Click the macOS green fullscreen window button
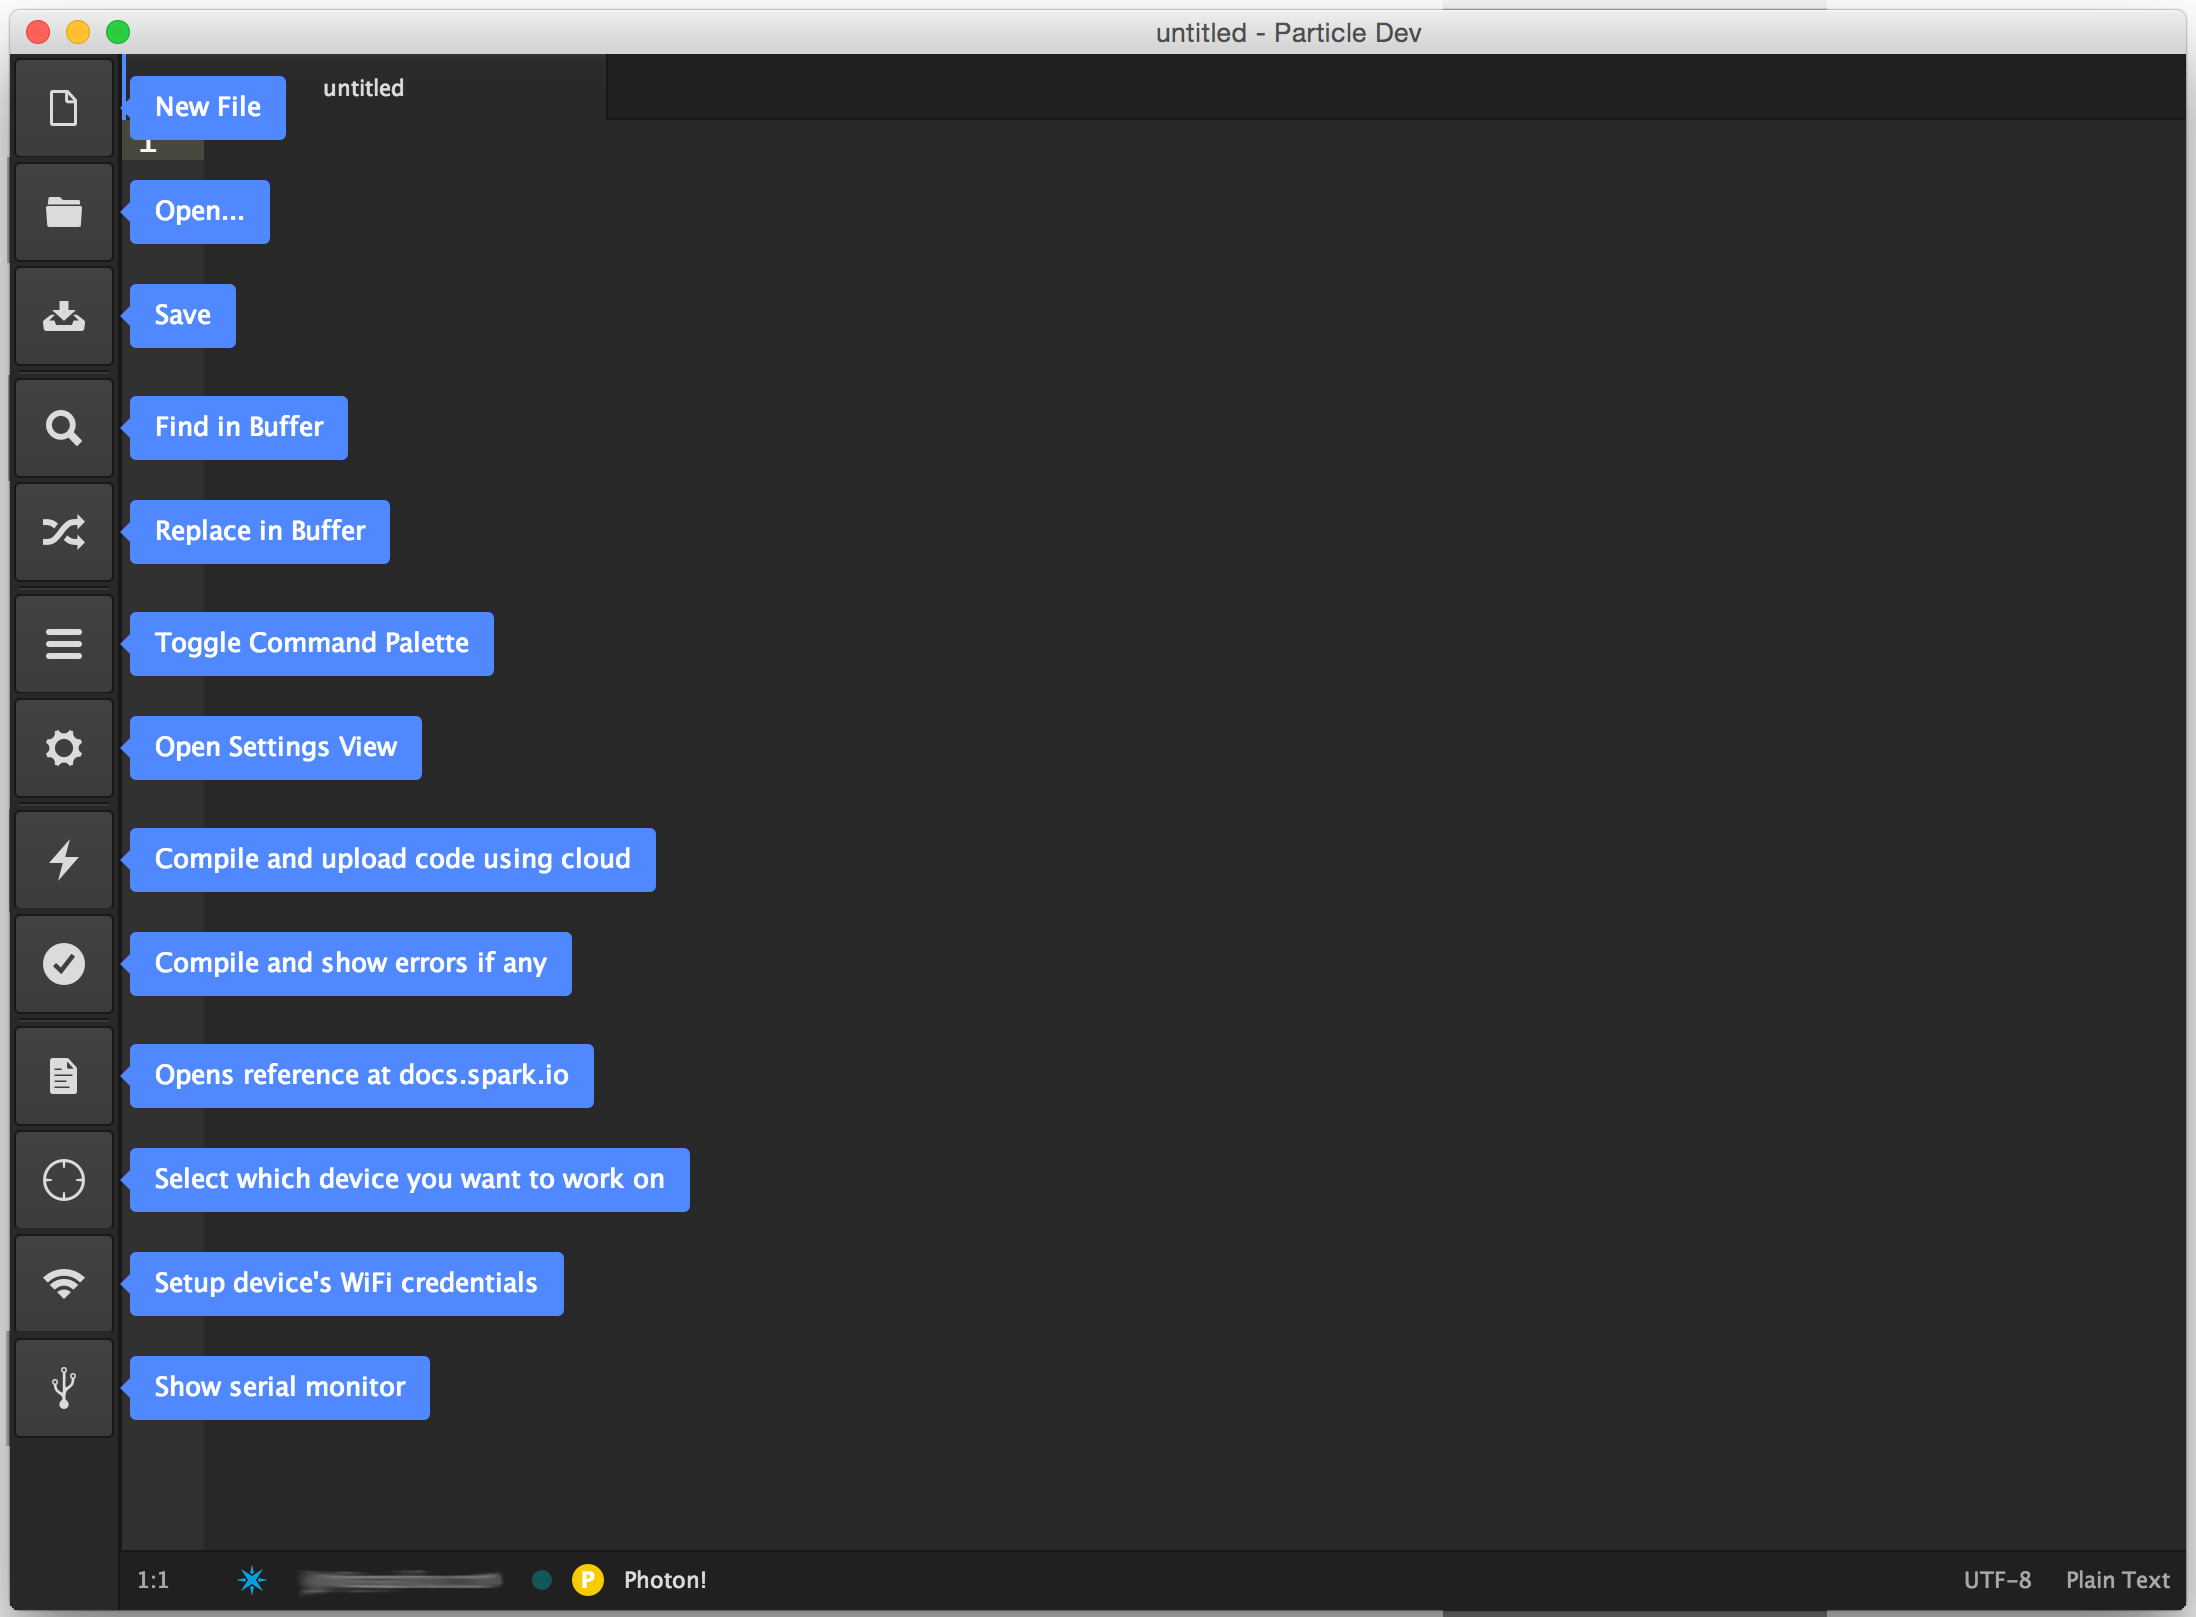This screenshot has width=2196, height=1617. [x=118, y=32]
